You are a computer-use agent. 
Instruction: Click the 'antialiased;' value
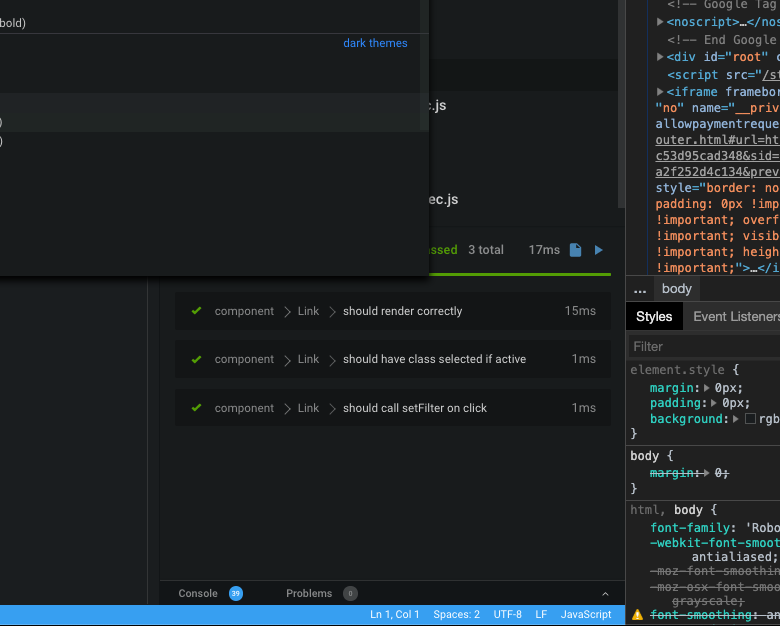(734, 557)
